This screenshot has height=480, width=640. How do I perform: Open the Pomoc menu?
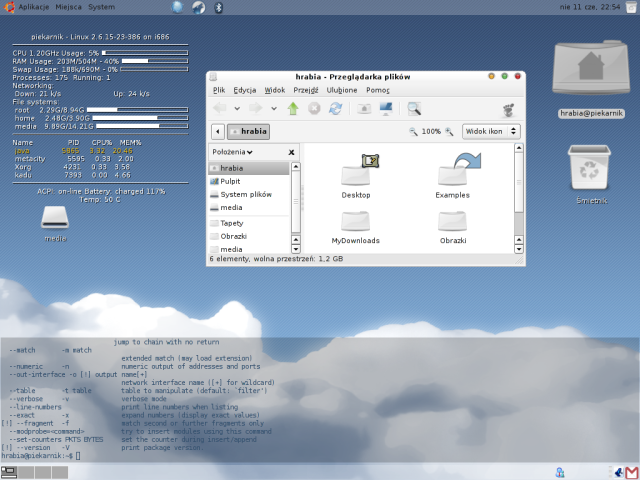pyautogui.click(x=378, y=90)
